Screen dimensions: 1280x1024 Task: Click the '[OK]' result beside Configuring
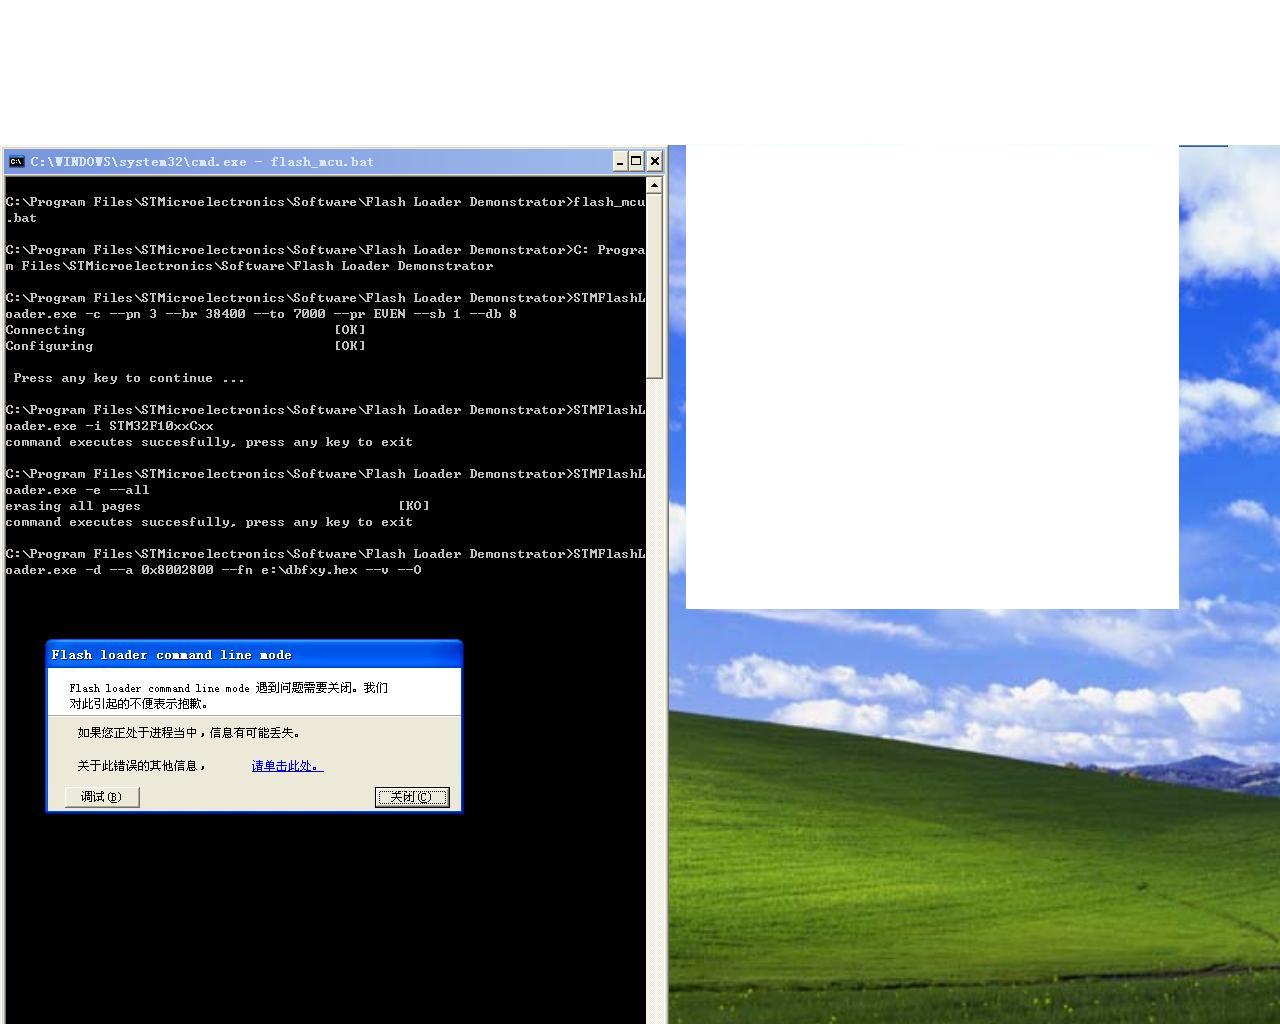[x=350, y=346]
